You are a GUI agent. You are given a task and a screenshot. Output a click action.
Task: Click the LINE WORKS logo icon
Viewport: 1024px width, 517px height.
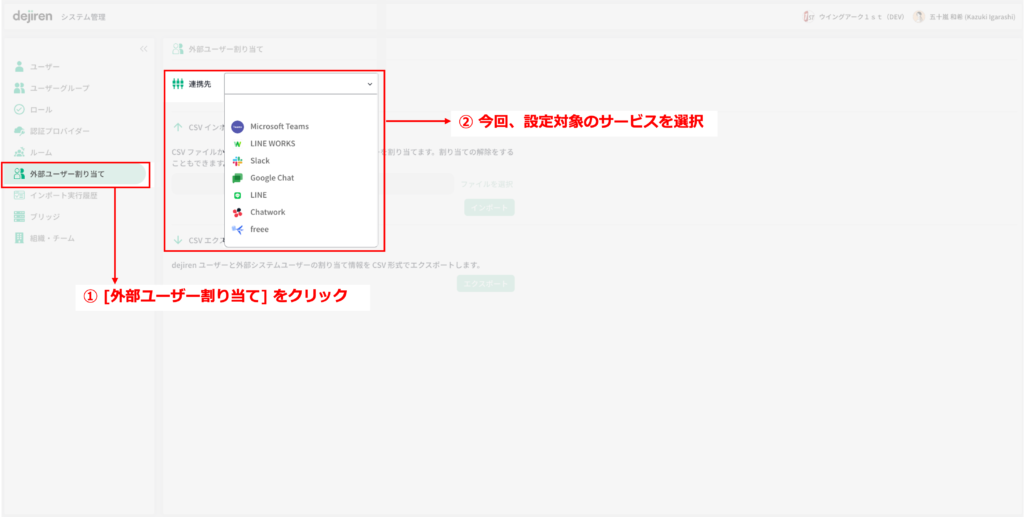point(238,144)
